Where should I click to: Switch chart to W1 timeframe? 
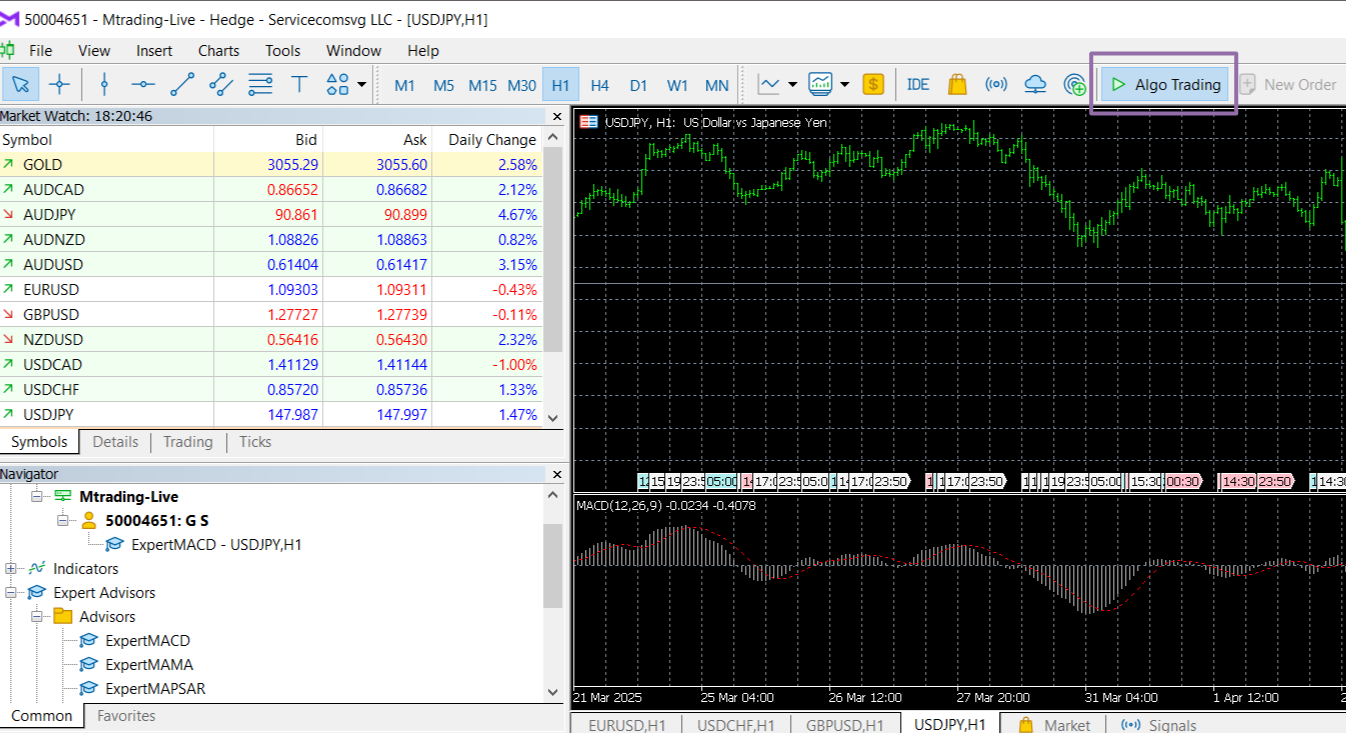click(678, 85)
